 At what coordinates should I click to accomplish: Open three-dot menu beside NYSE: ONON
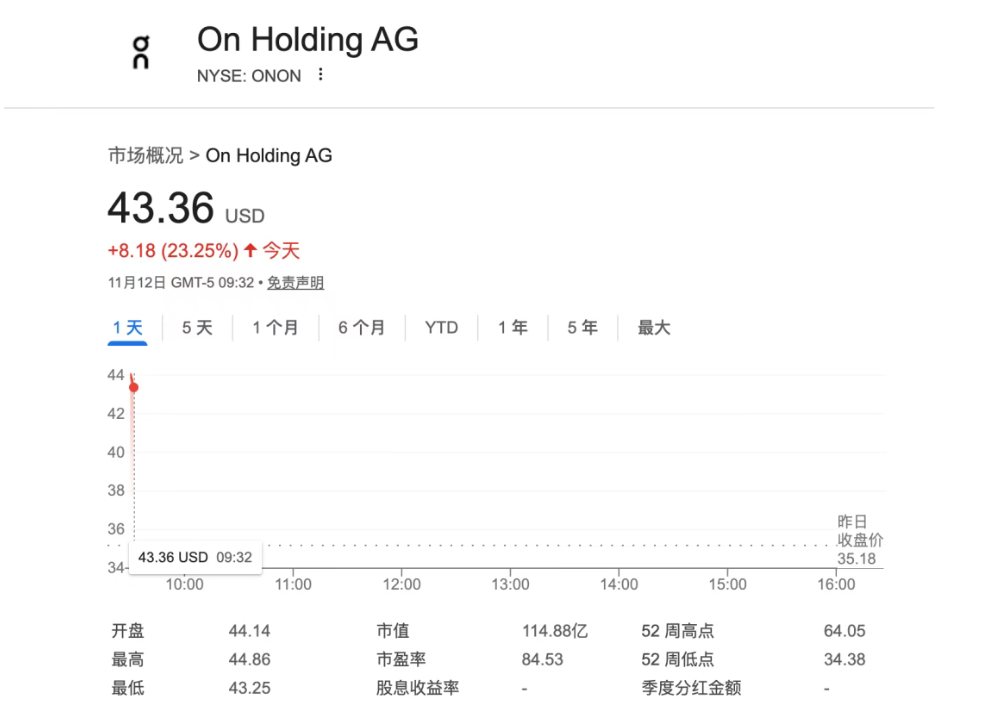pyautogui.click(x=320, y=75)
